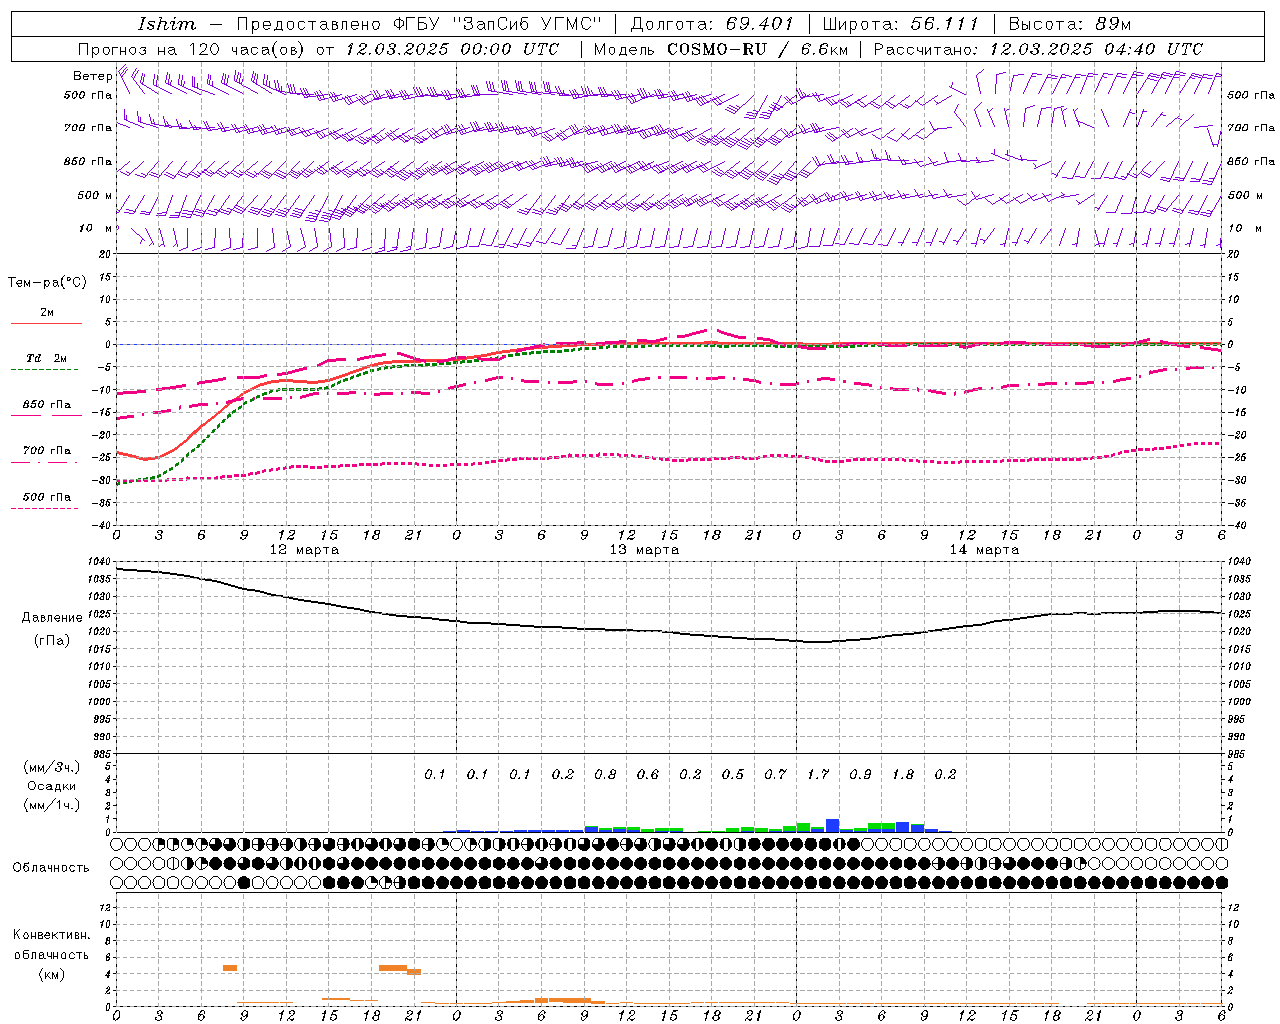Click the "Высота: 89м" header field
Image resolution: width=1280 pixels, height=1024 pixels.
coord(1070,23)
